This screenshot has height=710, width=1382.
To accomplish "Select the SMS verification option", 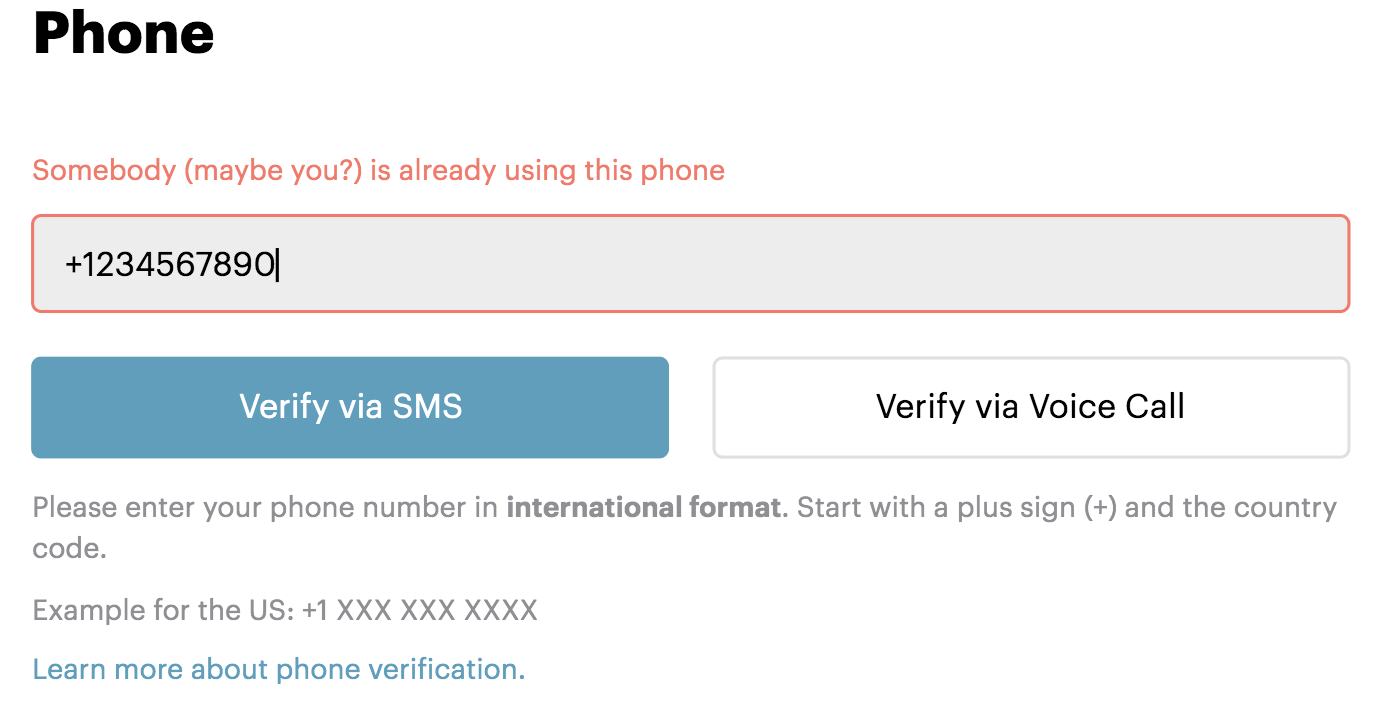I will pyautogui.click(x=350, y=407).
